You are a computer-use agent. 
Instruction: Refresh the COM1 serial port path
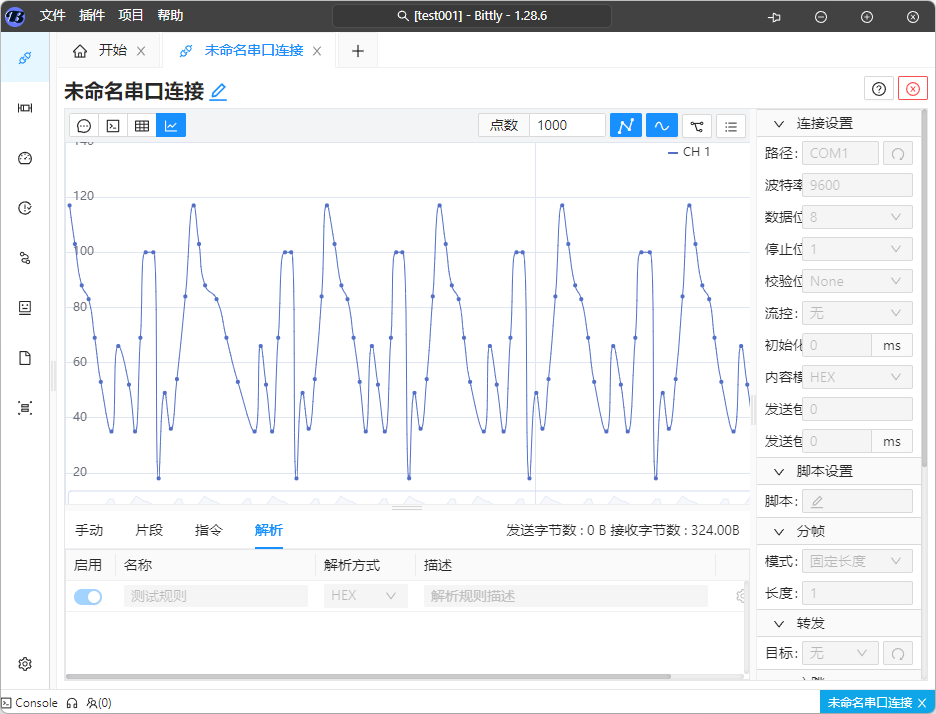point(898,154)
